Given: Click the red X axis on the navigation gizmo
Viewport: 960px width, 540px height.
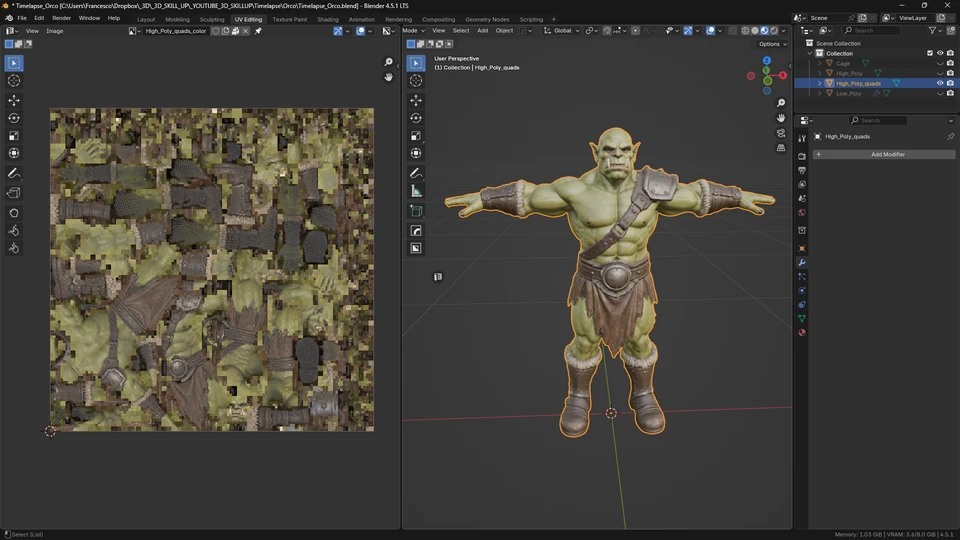Looking at the screenshot, I should pos(782,75).
